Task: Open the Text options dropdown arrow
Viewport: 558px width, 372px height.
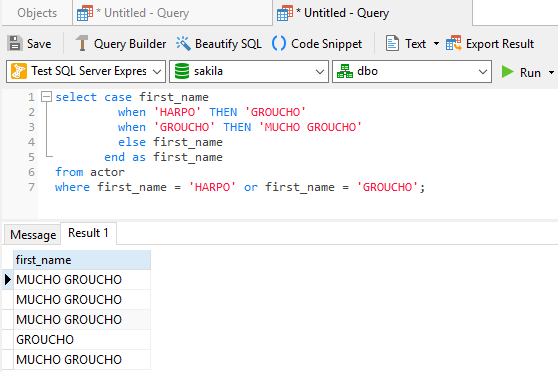Action: pyautogui.click(x=436, y=44)
